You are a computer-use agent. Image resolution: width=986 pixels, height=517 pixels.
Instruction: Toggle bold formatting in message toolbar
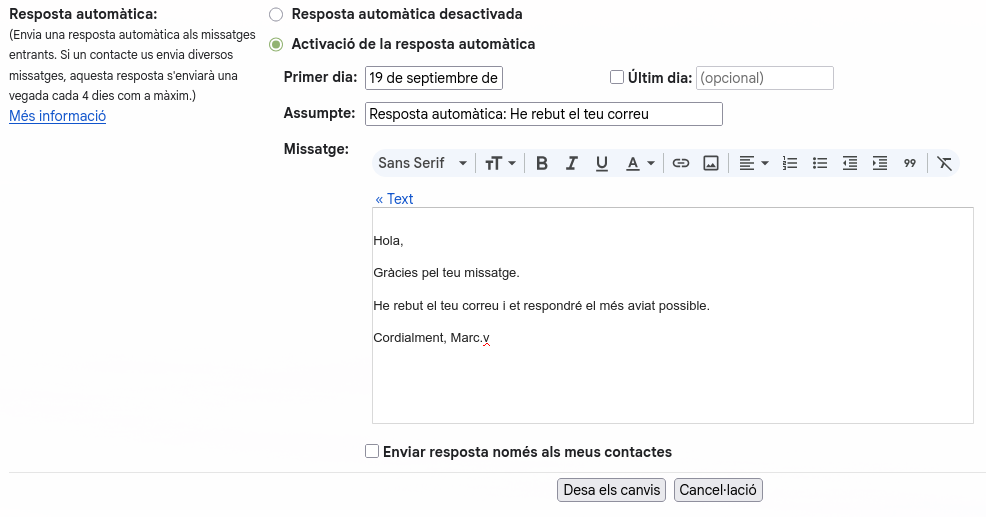(x=542, y=163)
